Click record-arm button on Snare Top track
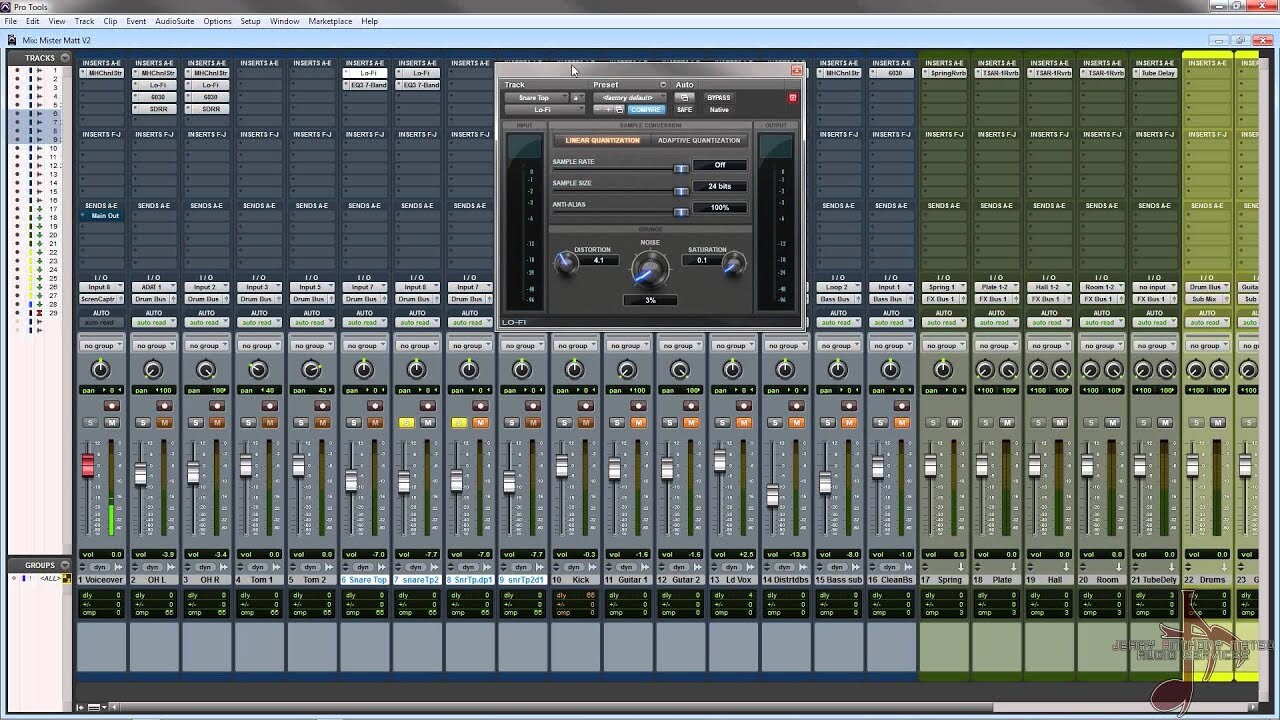1280x720 pixels. 375,406
